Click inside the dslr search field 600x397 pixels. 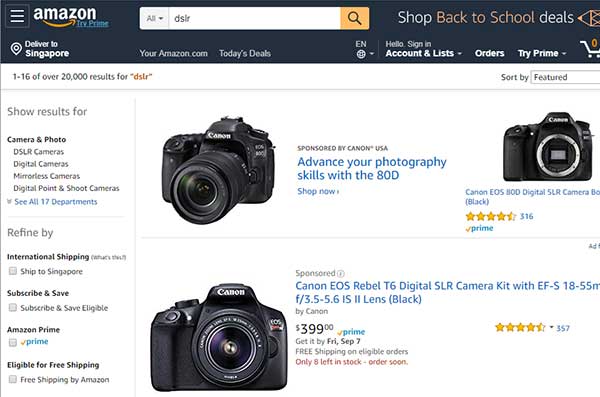point(254,18)
